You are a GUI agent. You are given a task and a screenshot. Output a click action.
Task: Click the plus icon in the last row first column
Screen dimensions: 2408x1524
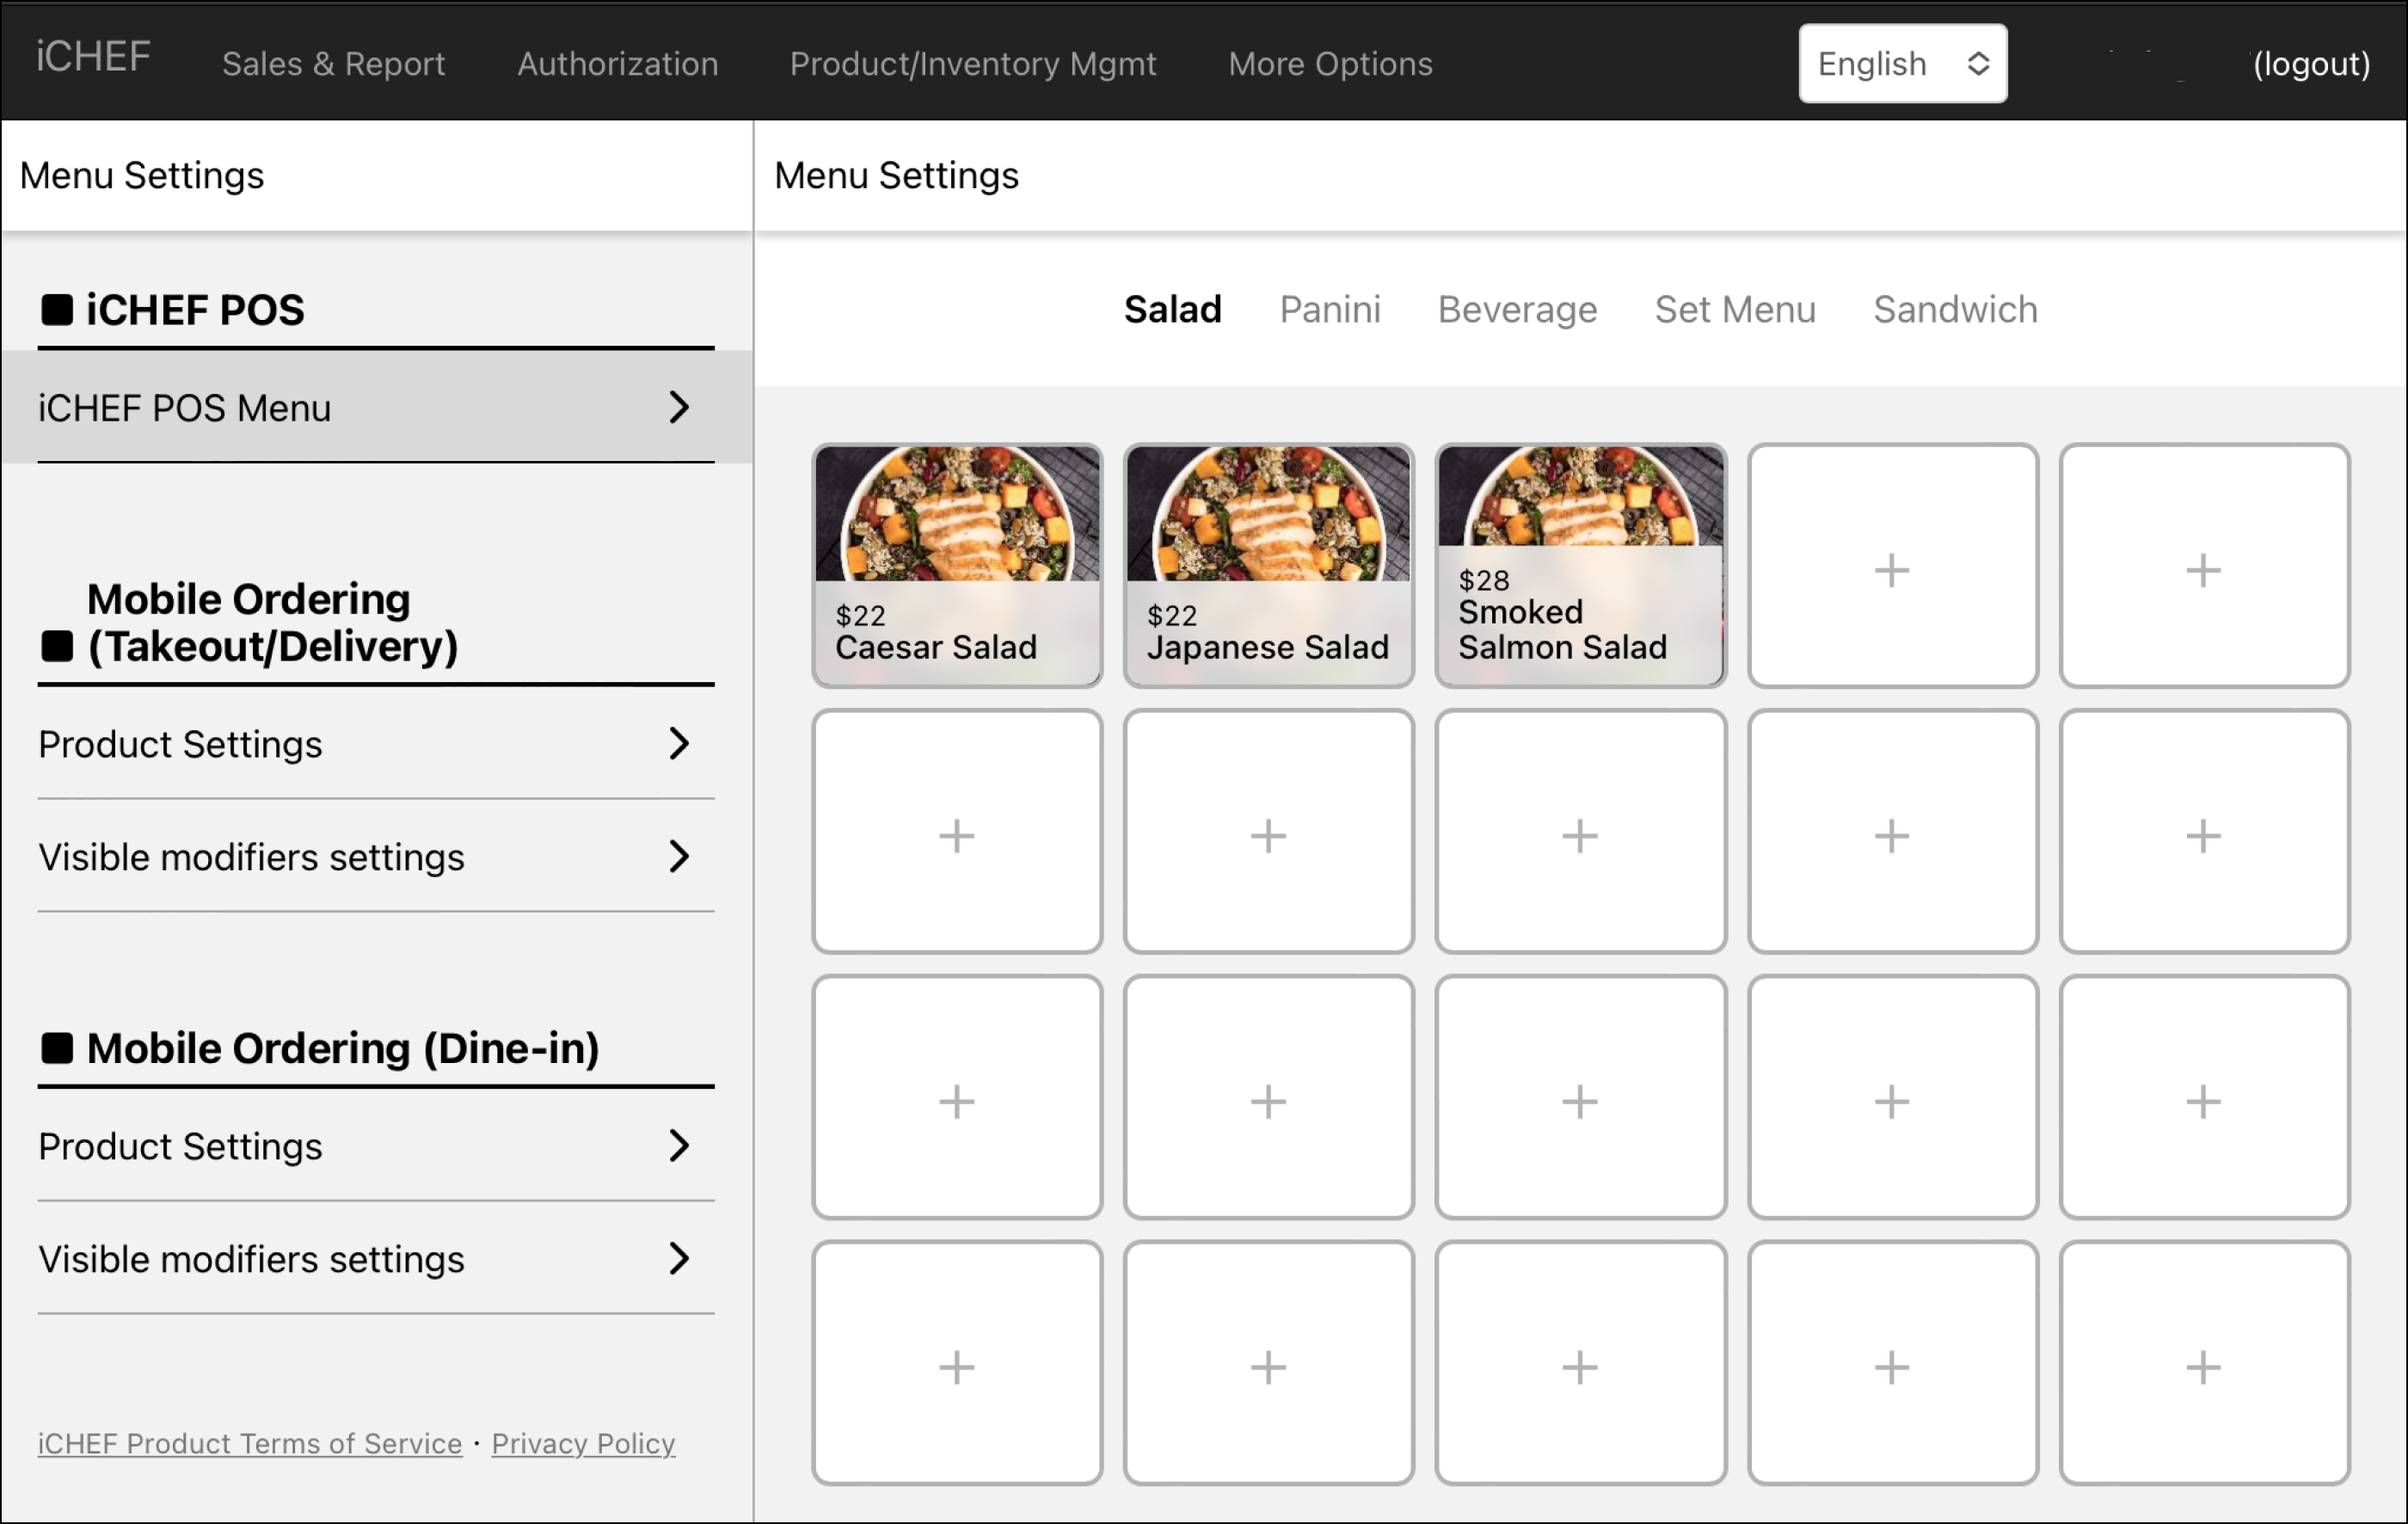pos(956,1365)
